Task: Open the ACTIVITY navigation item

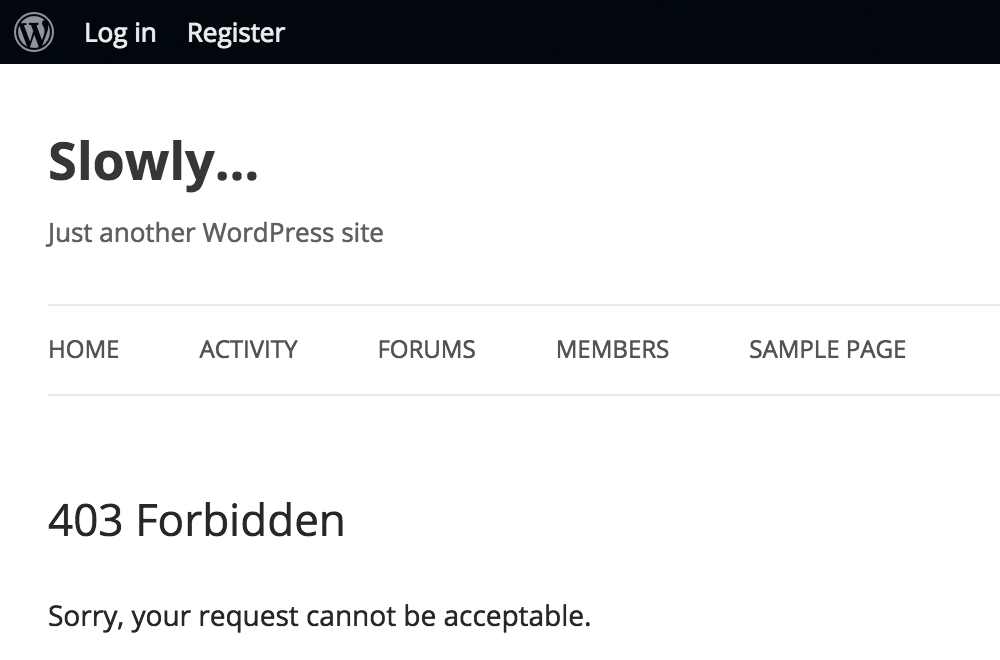Action: coord(248,349)
